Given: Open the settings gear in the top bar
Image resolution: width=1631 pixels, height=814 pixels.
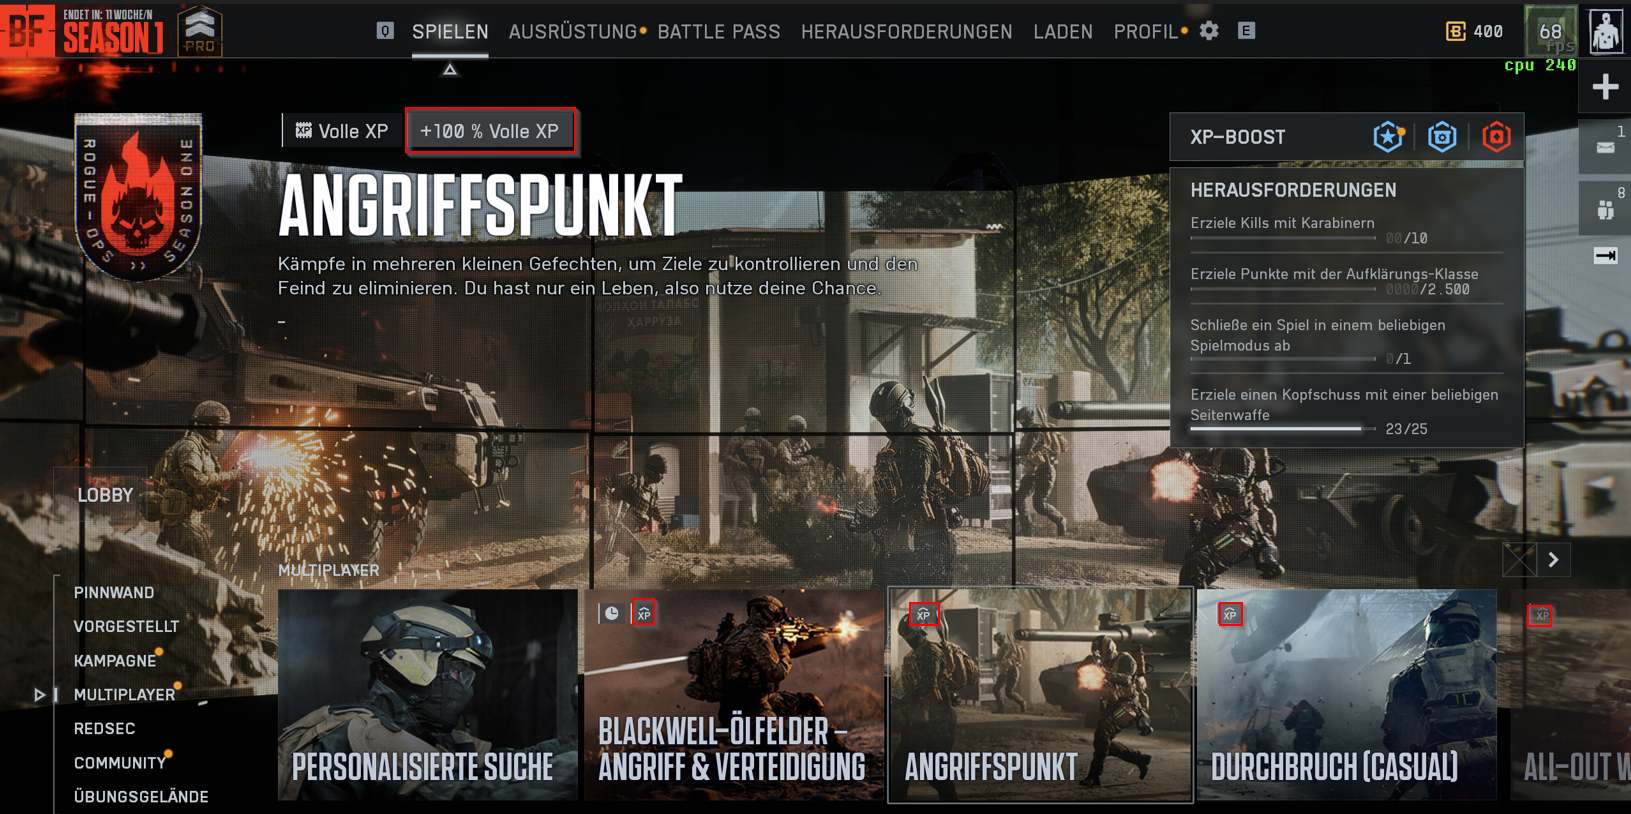Looking at the screenshot, I should [1209, 31].
